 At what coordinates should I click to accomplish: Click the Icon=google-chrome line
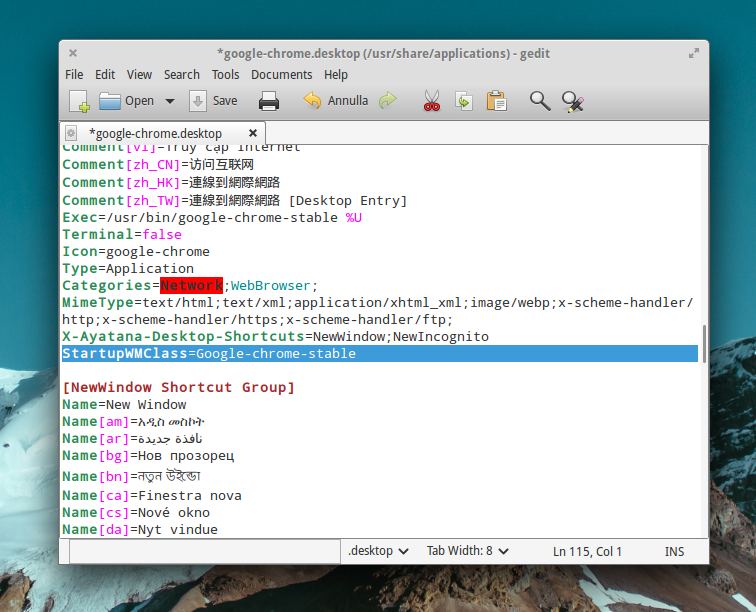(x=136, y=251)
